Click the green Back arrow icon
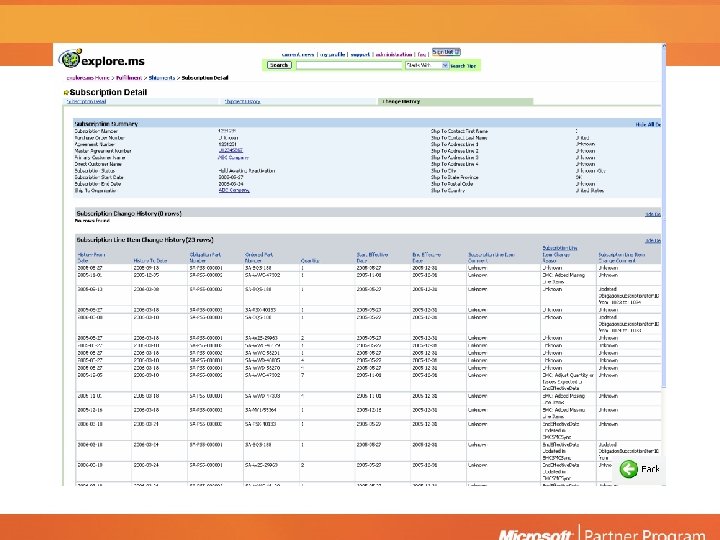 click(x=628, y=469)
